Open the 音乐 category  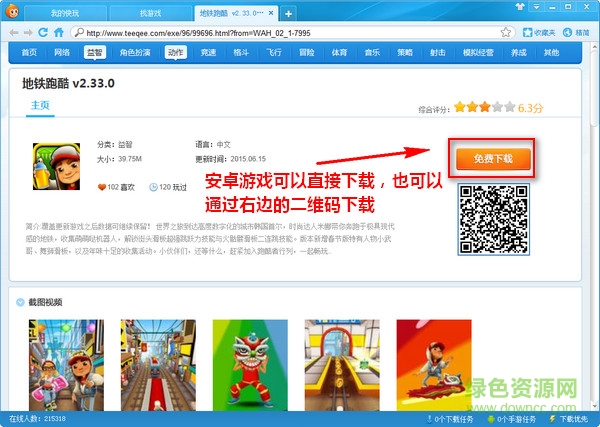372,52
